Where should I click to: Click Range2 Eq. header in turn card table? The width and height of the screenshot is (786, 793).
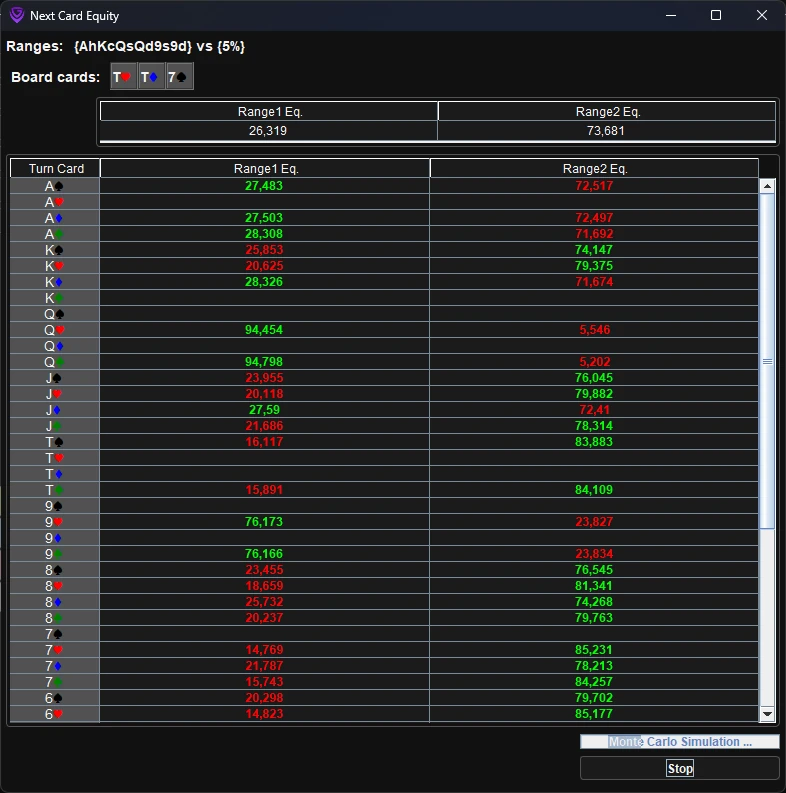(x=594, y=169)
